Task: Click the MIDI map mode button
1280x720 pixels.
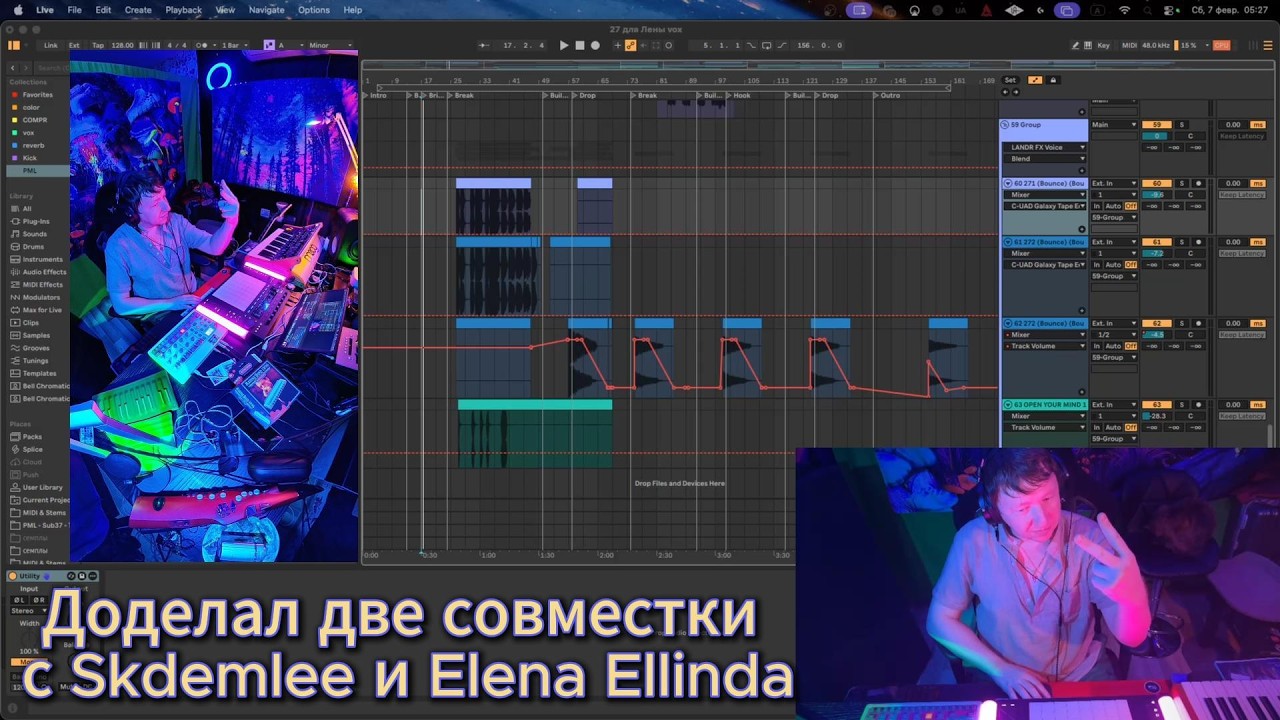Action: point(1129,45)
